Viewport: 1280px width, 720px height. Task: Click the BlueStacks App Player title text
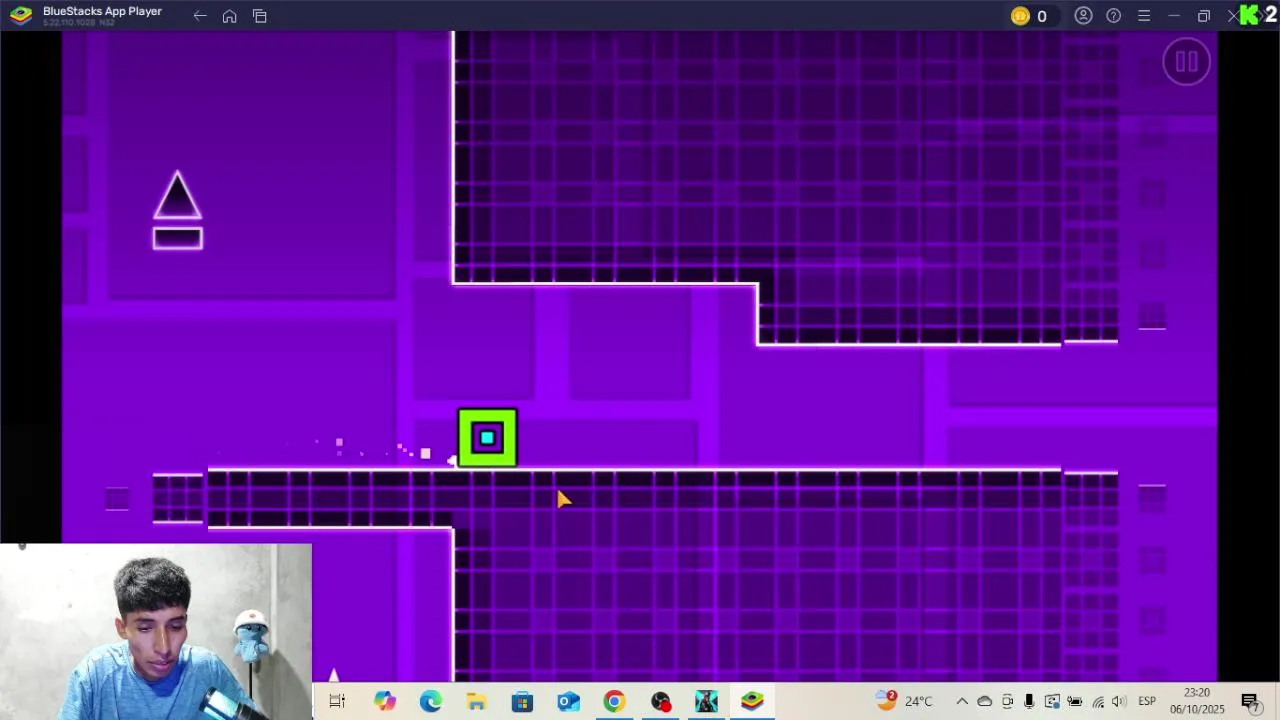click(x=102, y=11)
